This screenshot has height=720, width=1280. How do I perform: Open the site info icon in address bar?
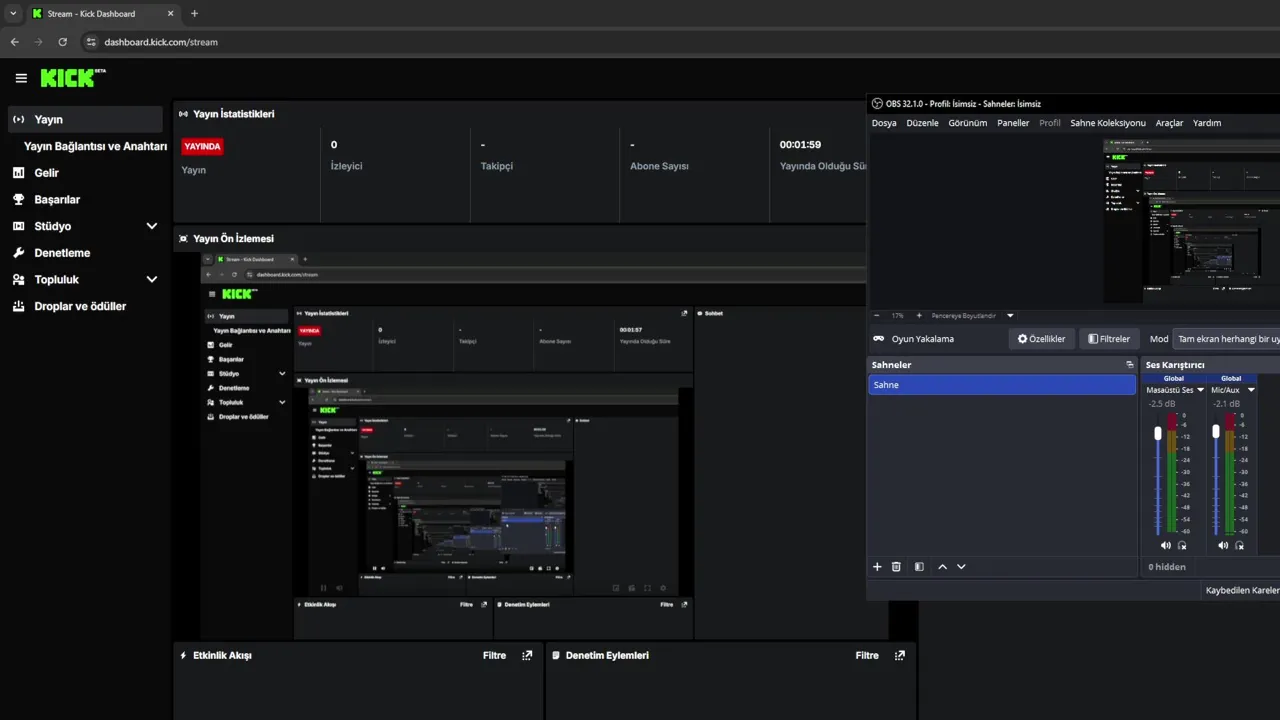click(x=90, y=42)
